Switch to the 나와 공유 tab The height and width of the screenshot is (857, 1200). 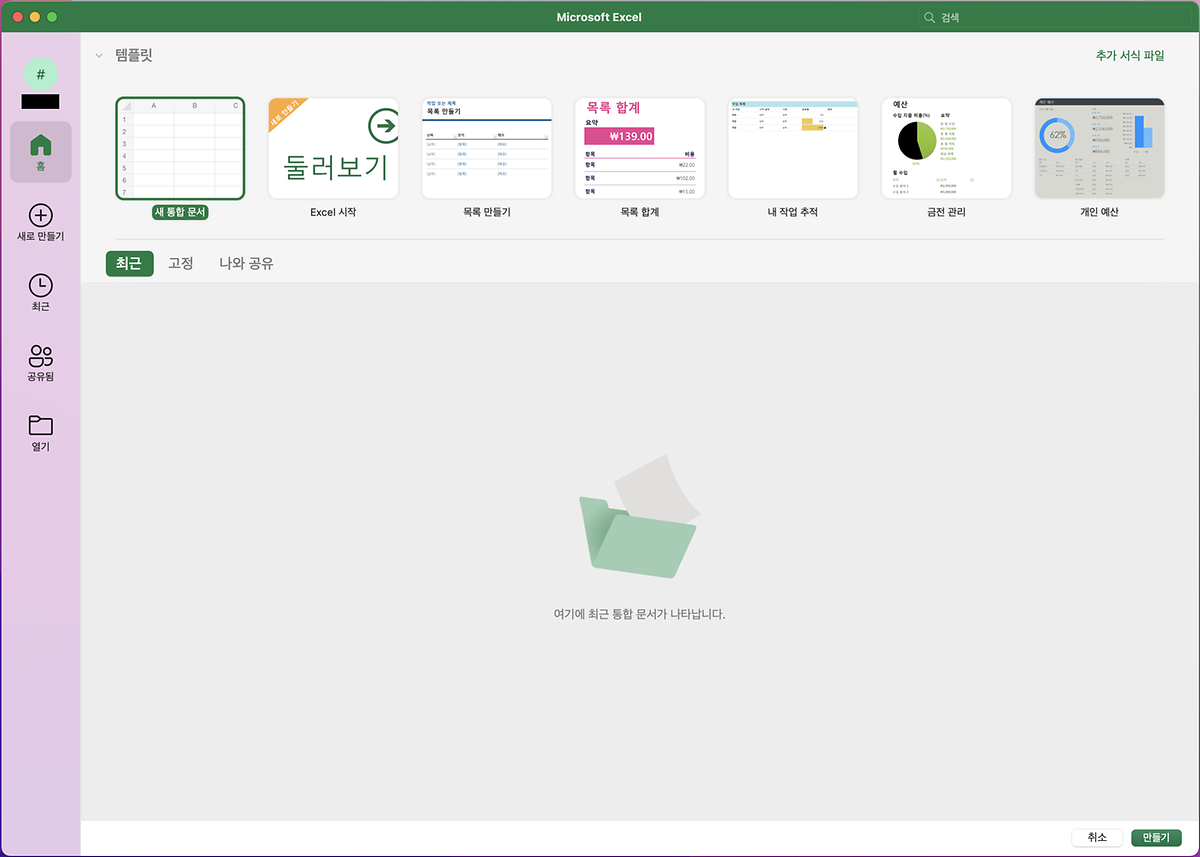(246, 264)
